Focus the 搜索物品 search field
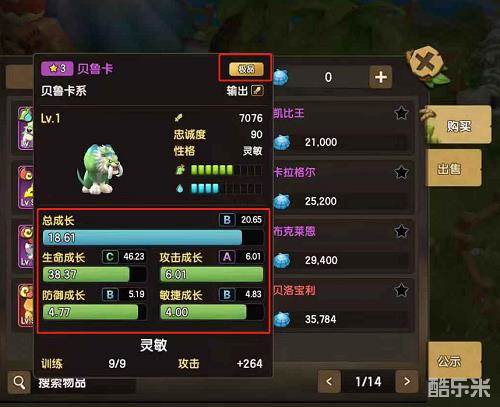Image resolution: width=500 pixels, height=407 pixels. pyautogui.click(x=83, y=383)
